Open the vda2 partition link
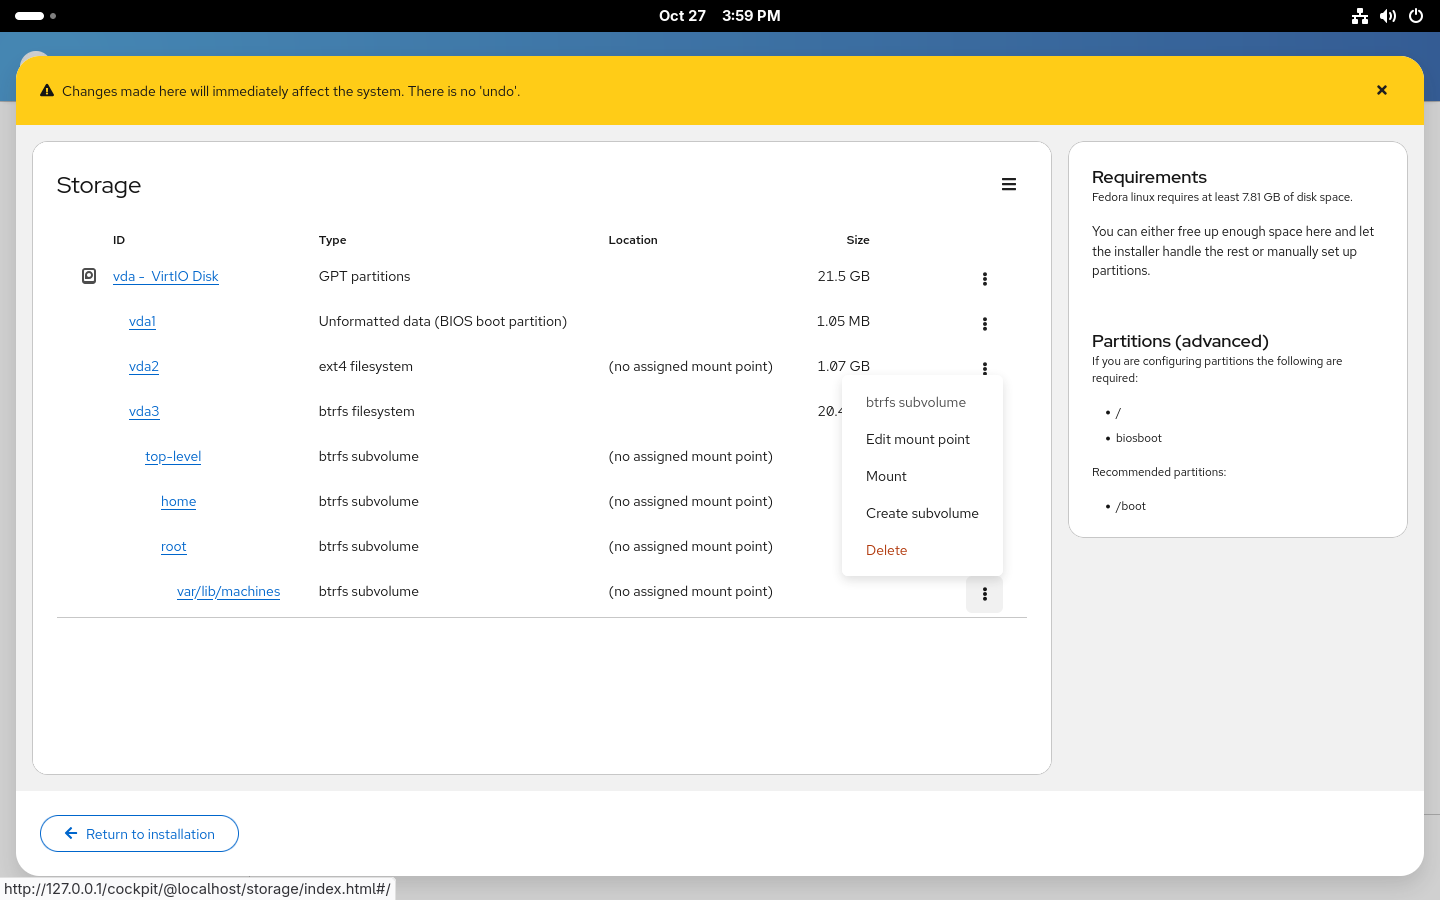The image size is (1440, 900). [144, 366]
